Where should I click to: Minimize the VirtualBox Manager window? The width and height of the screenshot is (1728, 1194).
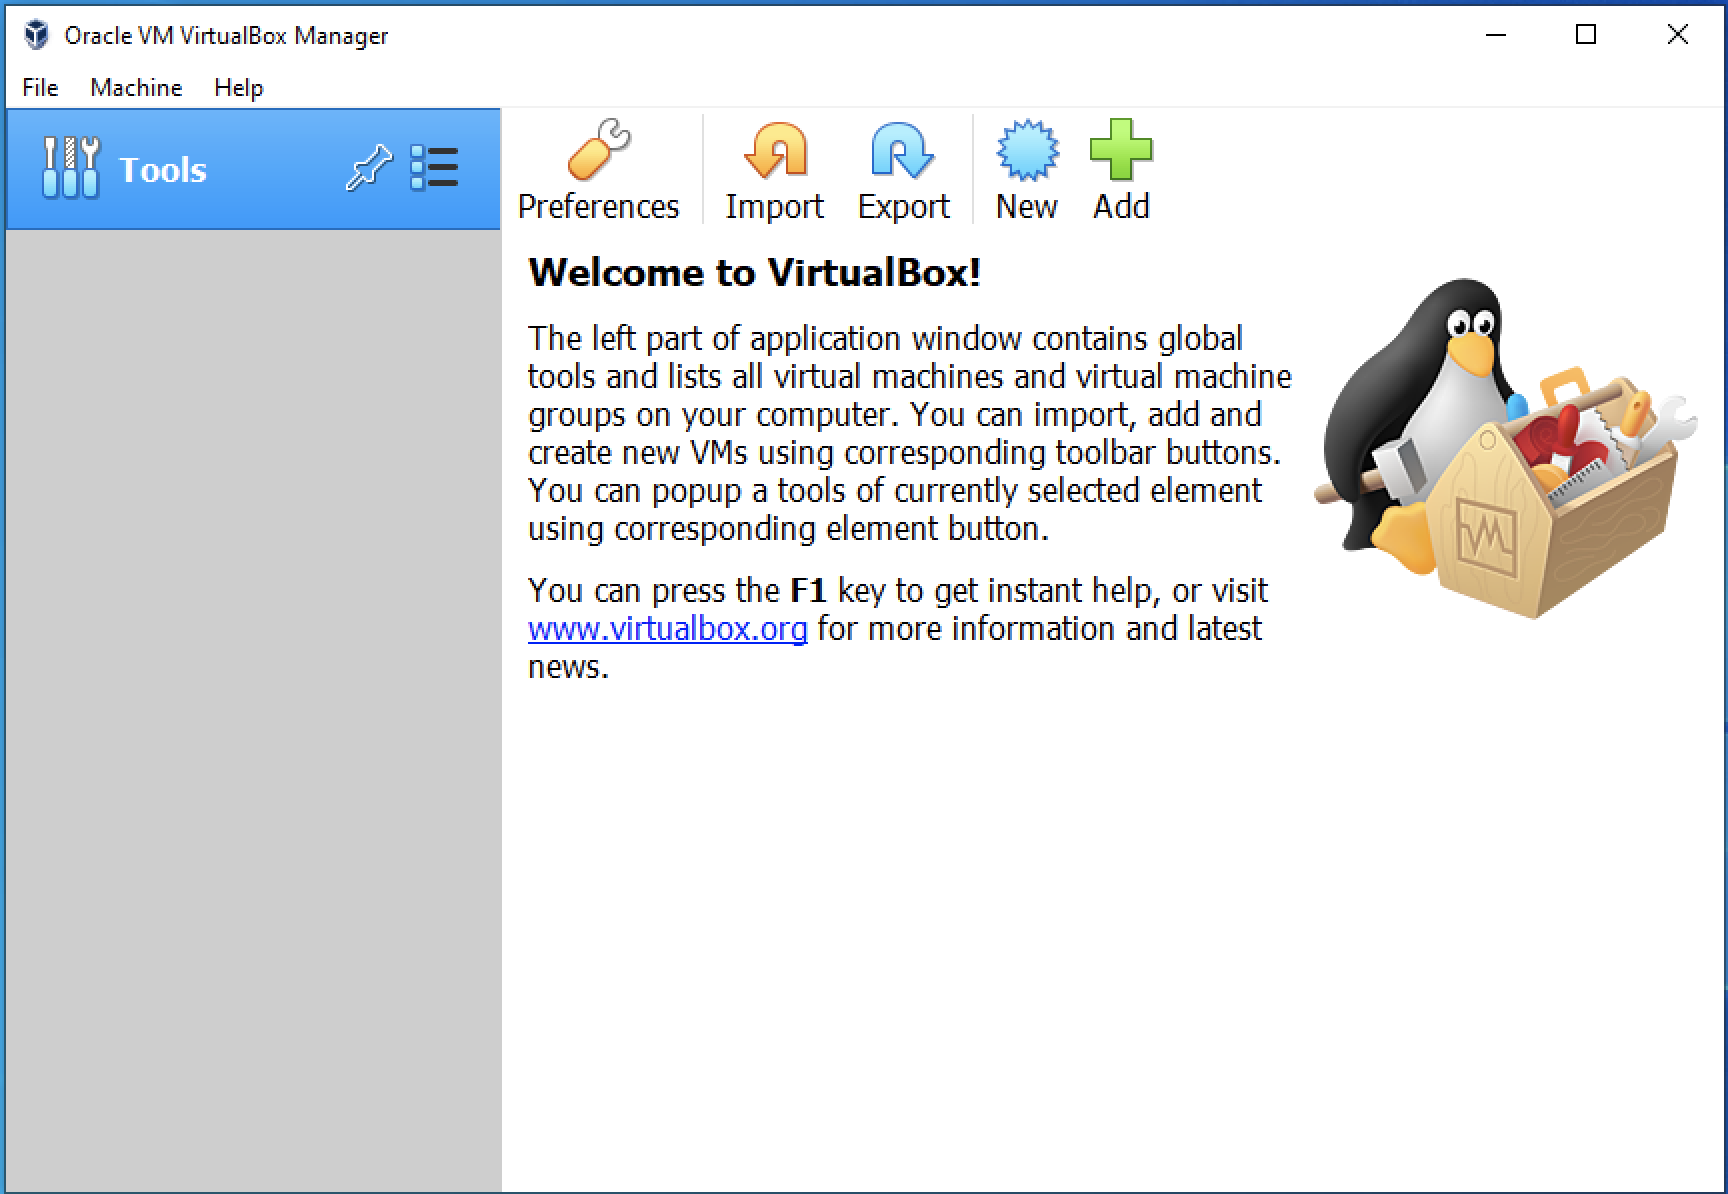click(1496, 35)
